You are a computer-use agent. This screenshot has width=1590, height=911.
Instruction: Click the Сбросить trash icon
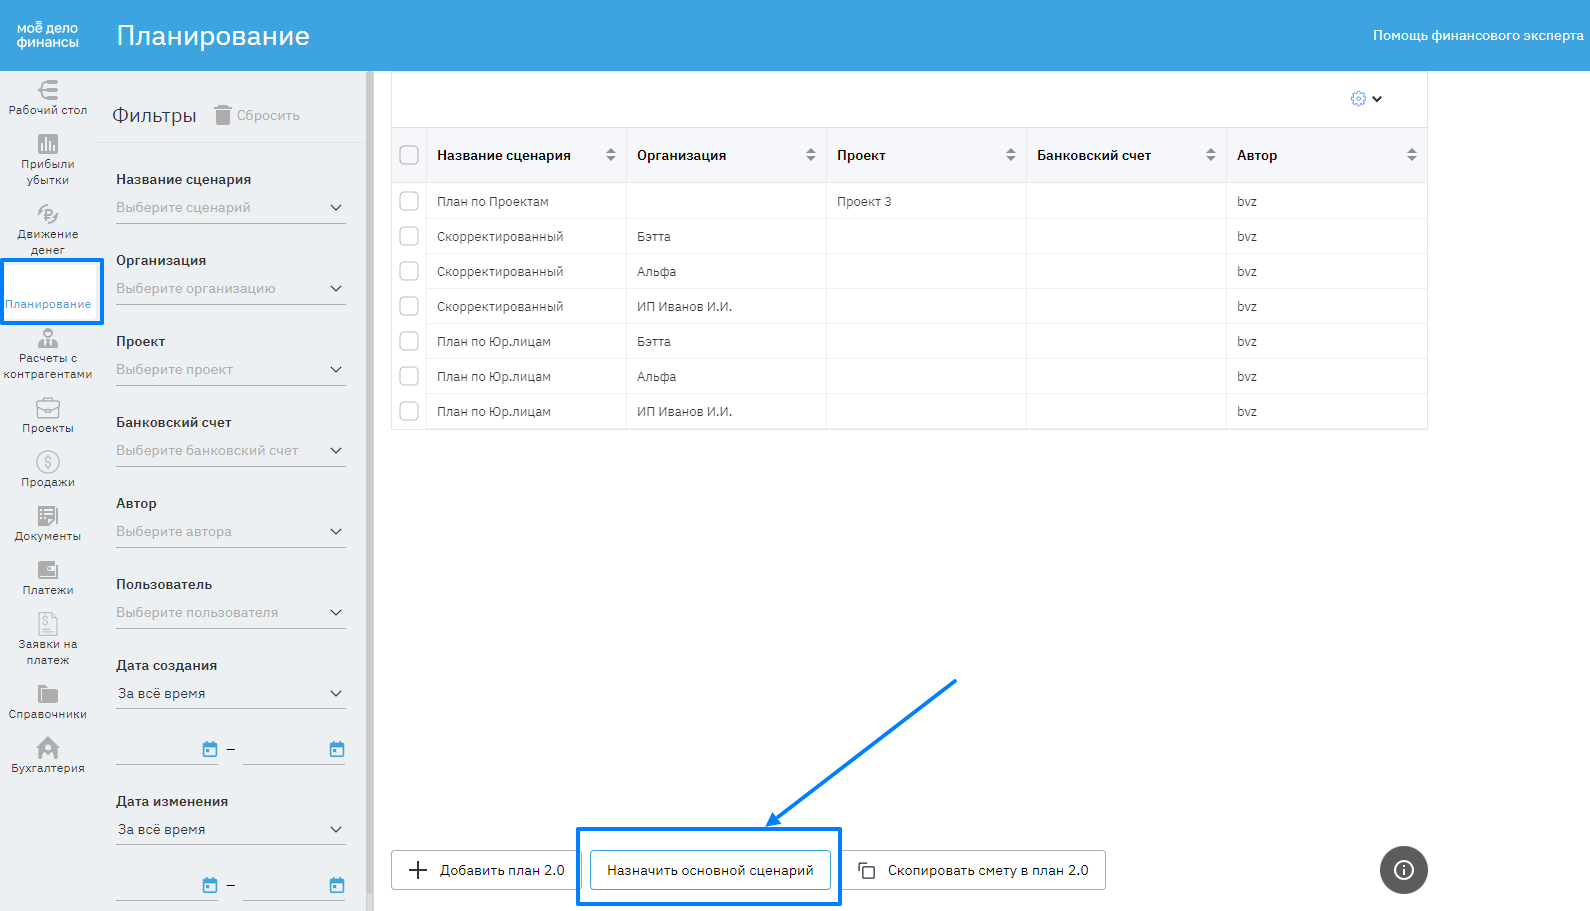(223, 115)
